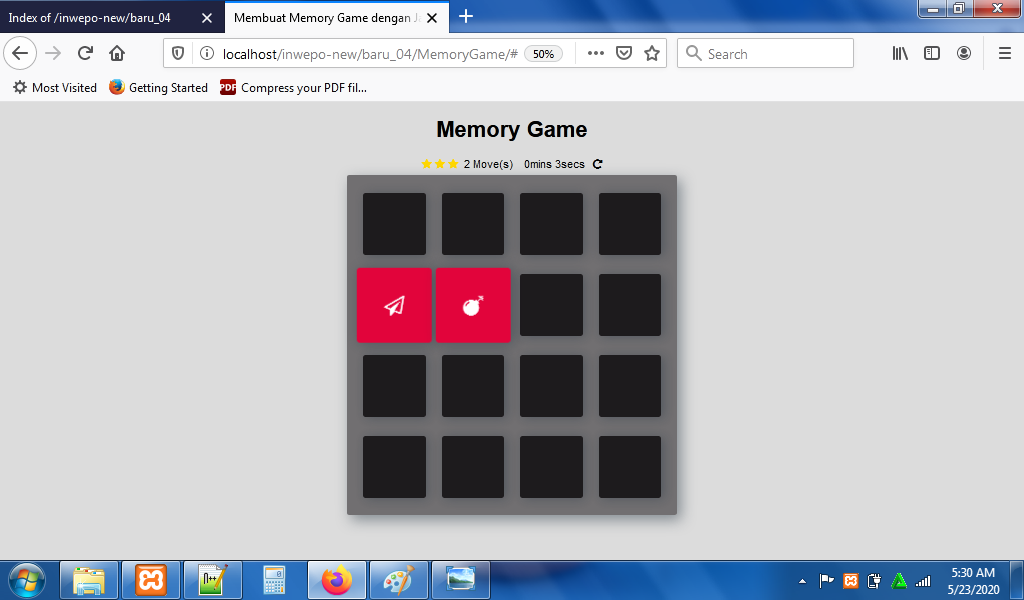Toggle the sidebar view icon
Image resolution: width=1024 pixels, height=600 pixels.
click(x=932, y=54)
